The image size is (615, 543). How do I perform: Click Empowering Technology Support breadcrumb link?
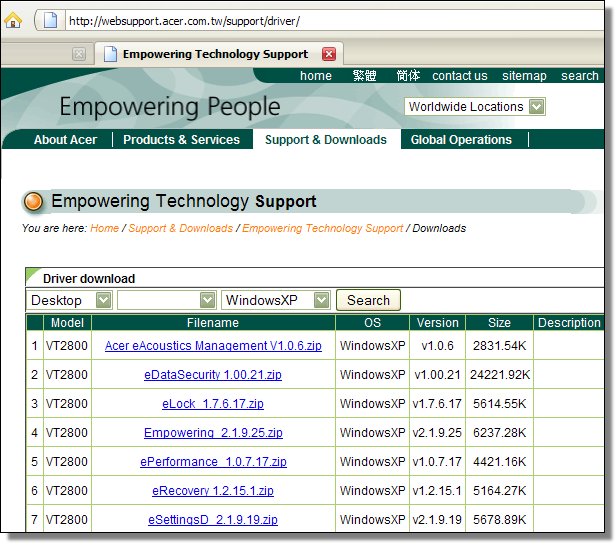pos(322,228)
